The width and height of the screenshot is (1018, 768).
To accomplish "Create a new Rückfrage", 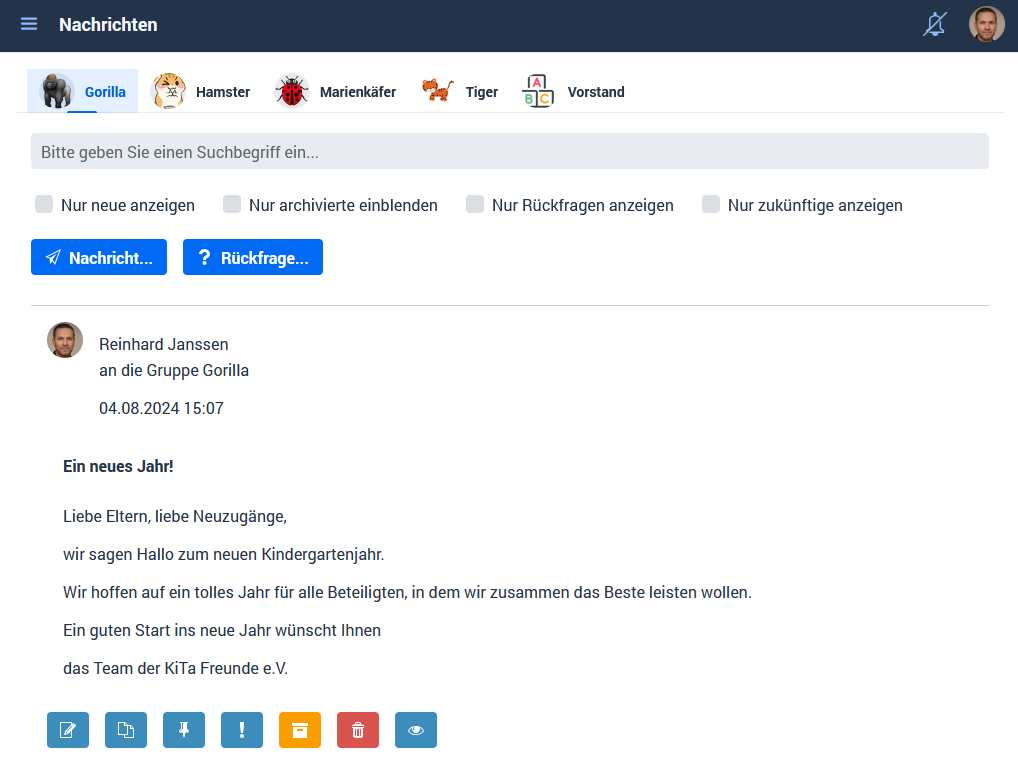I will click(253, 257).
